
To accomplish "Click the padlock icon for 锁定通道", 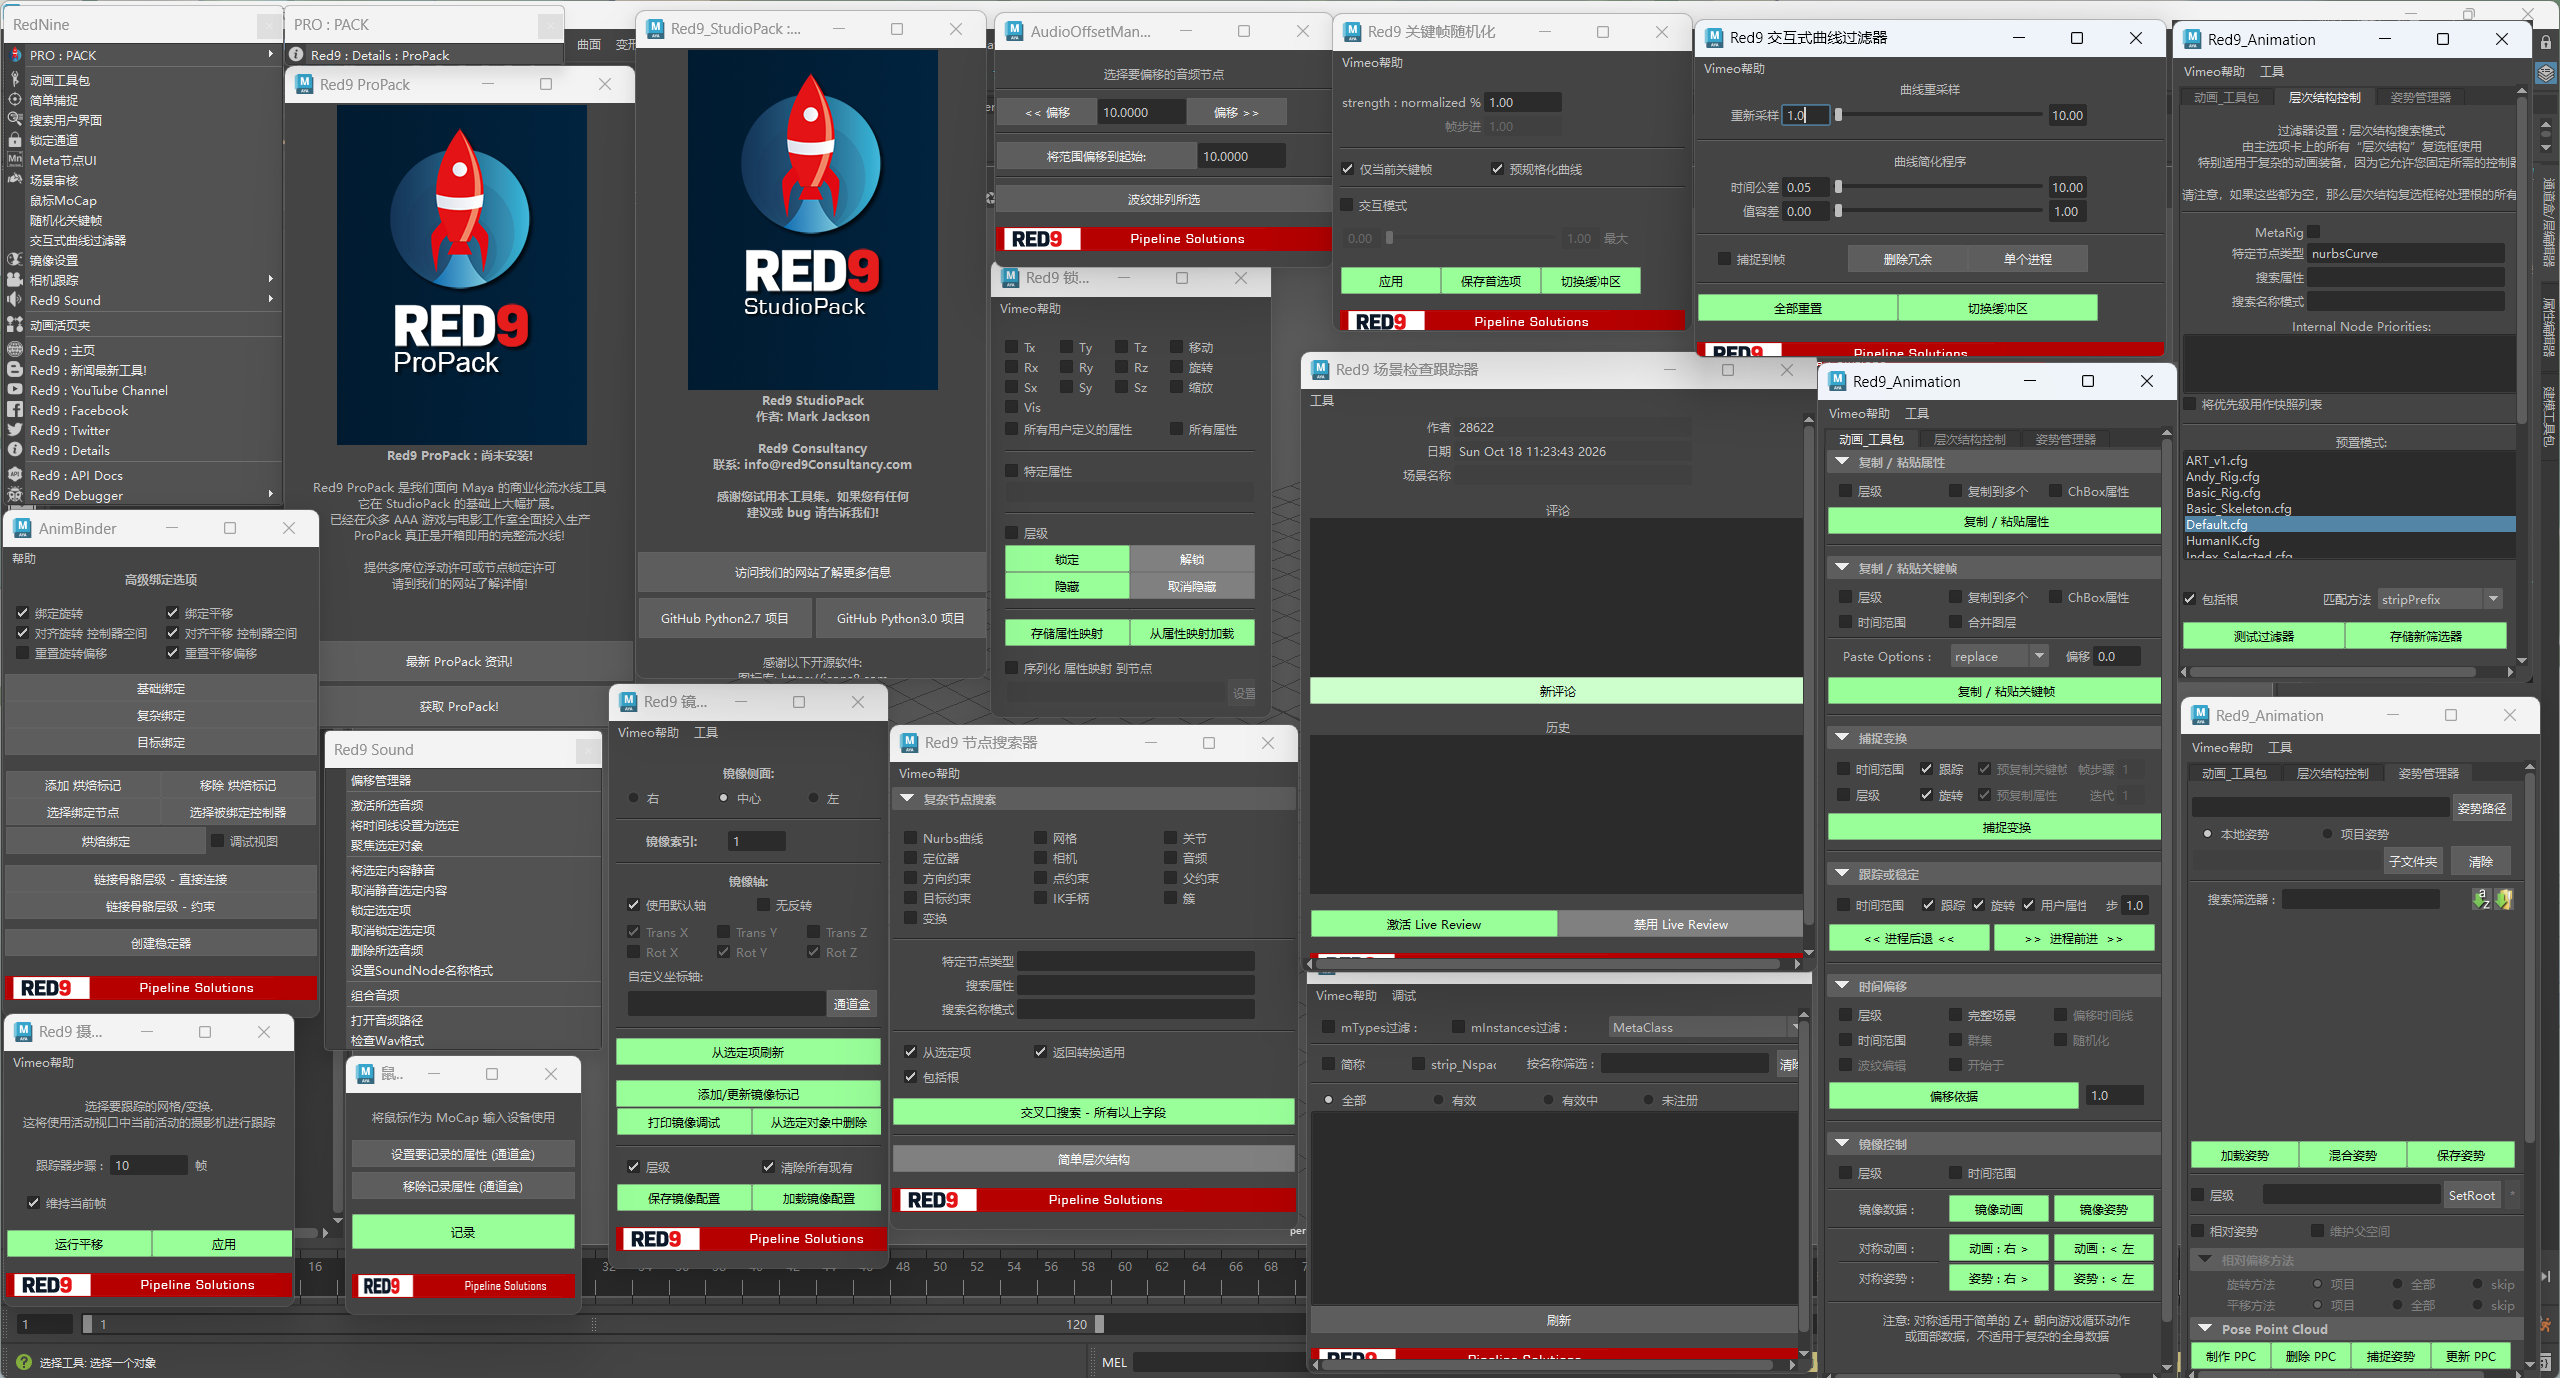I will (15, 139).
